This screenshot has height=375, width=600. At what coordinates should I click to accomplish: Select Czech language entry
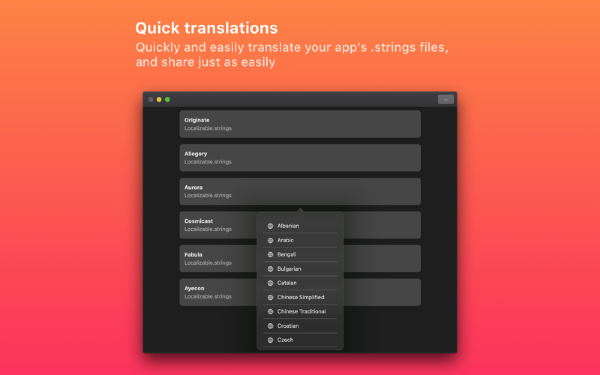coord(300,340)
